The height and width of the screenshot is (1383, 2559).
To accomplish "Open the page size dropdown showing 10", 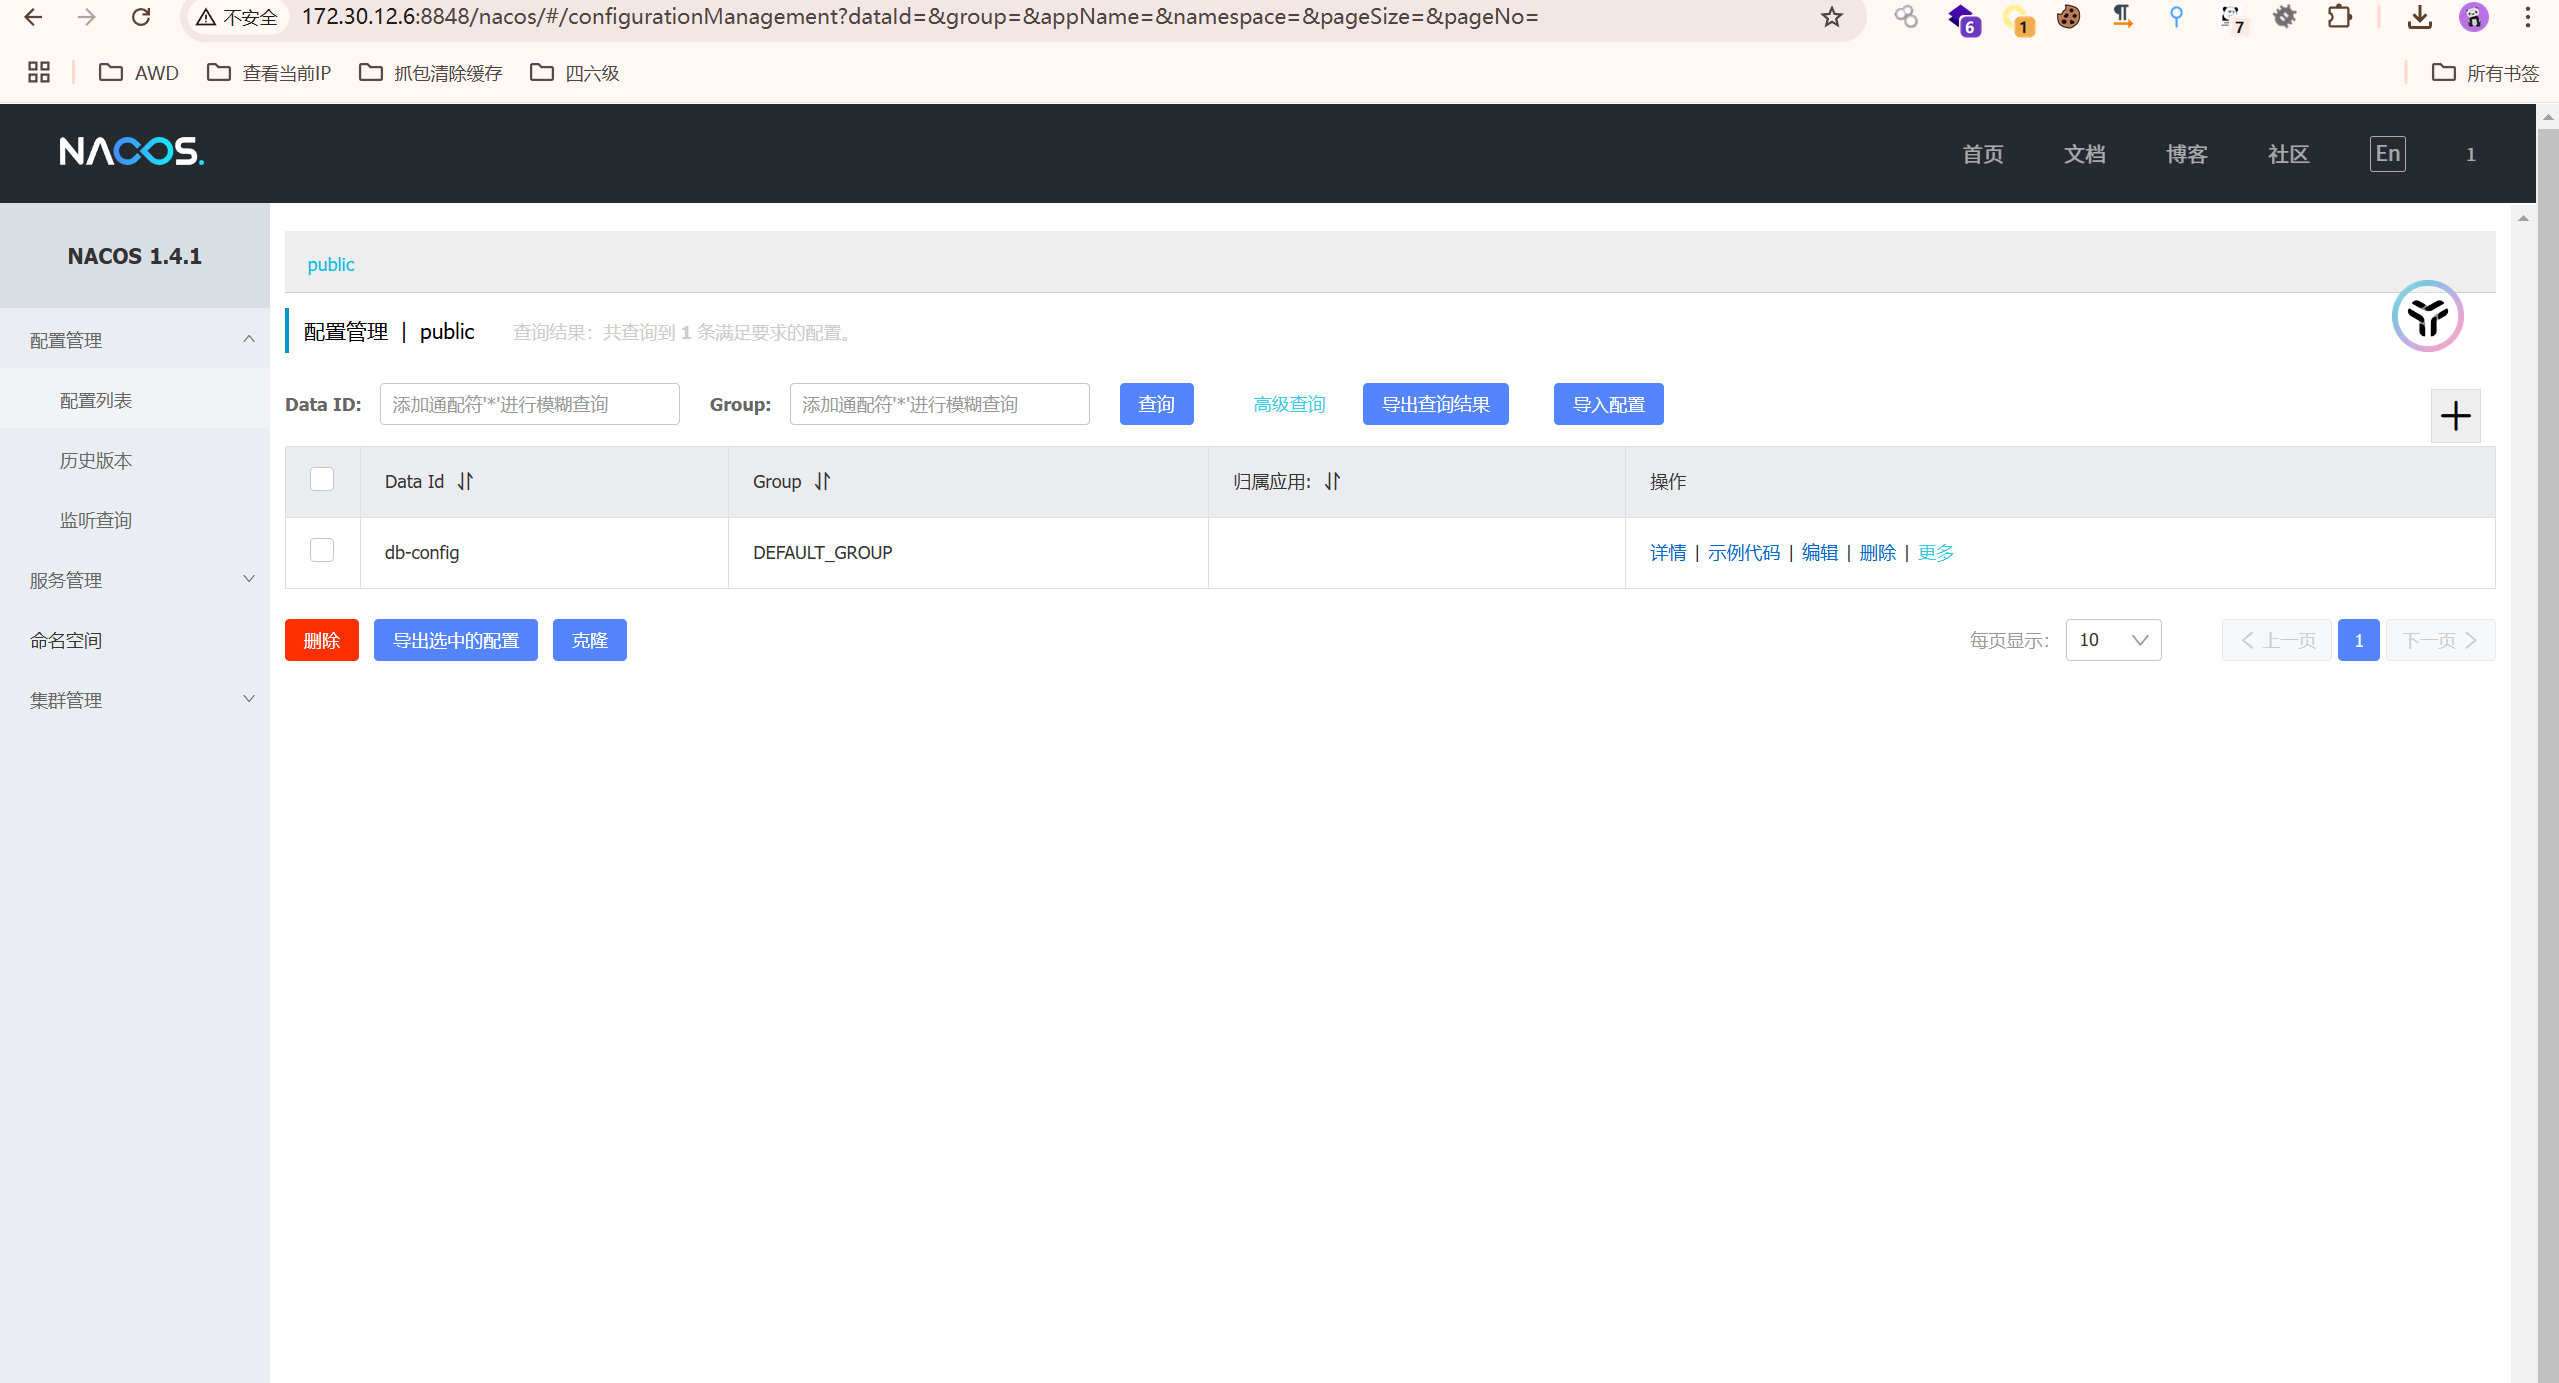I will point(2113,640).
